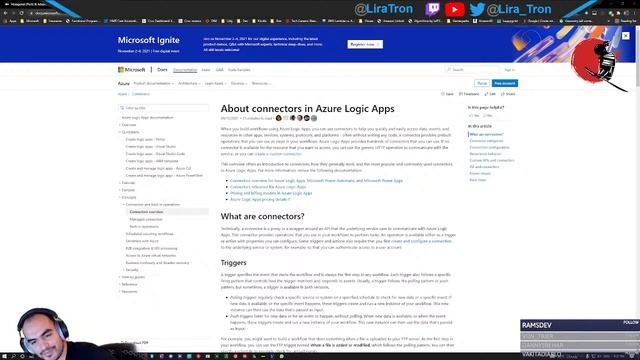Expand the How-to guides tree node
This screenshot has height=360, width=640.
(132, 277)
